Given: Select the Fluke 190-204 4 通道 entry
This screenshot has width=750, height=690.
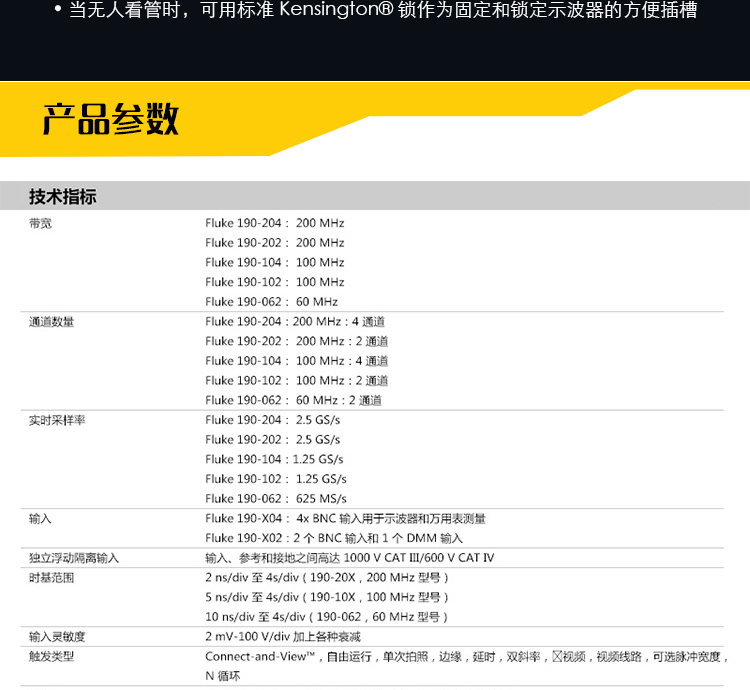Looking at the screenshot, I should [x=295, y=322].
